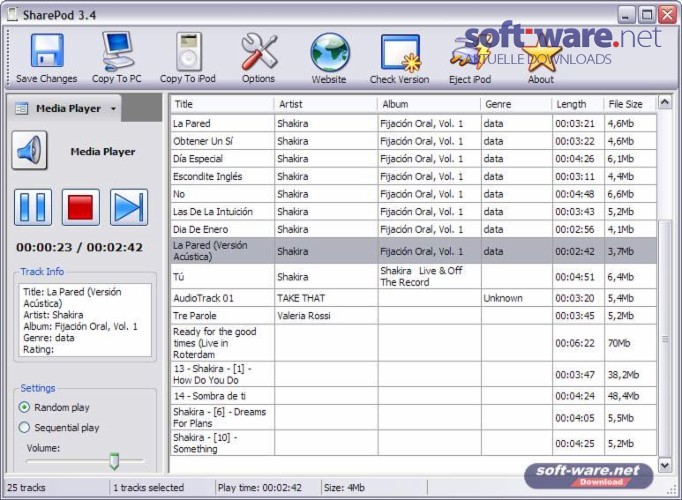Select the Sequential play radio button

tap(24, 427)
